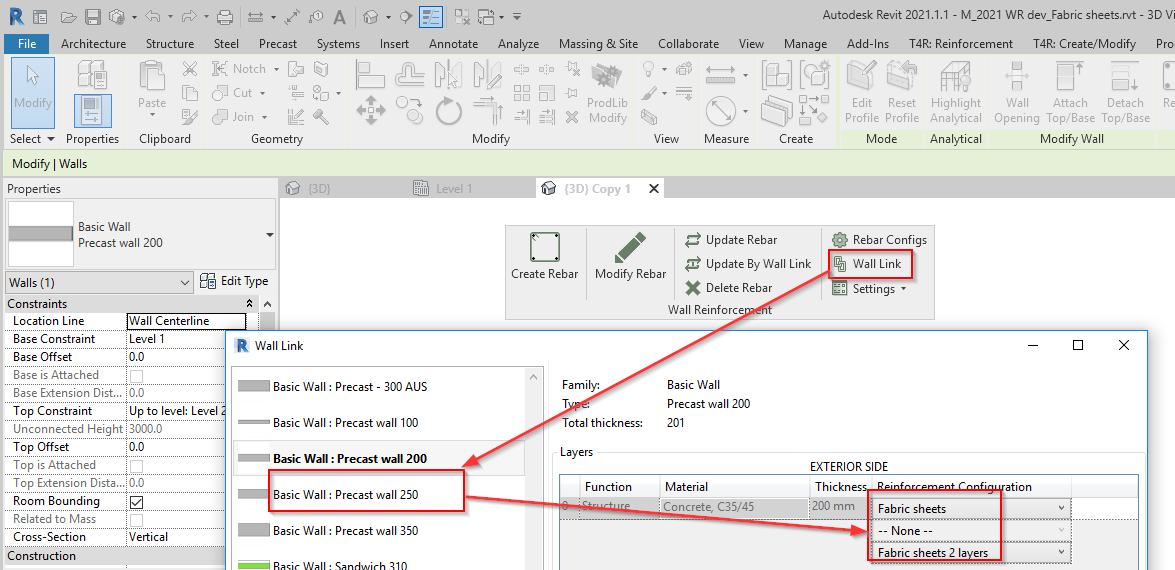
Task: Click the Move tool crossed arrows icon
Action: [x=370, y=109]
